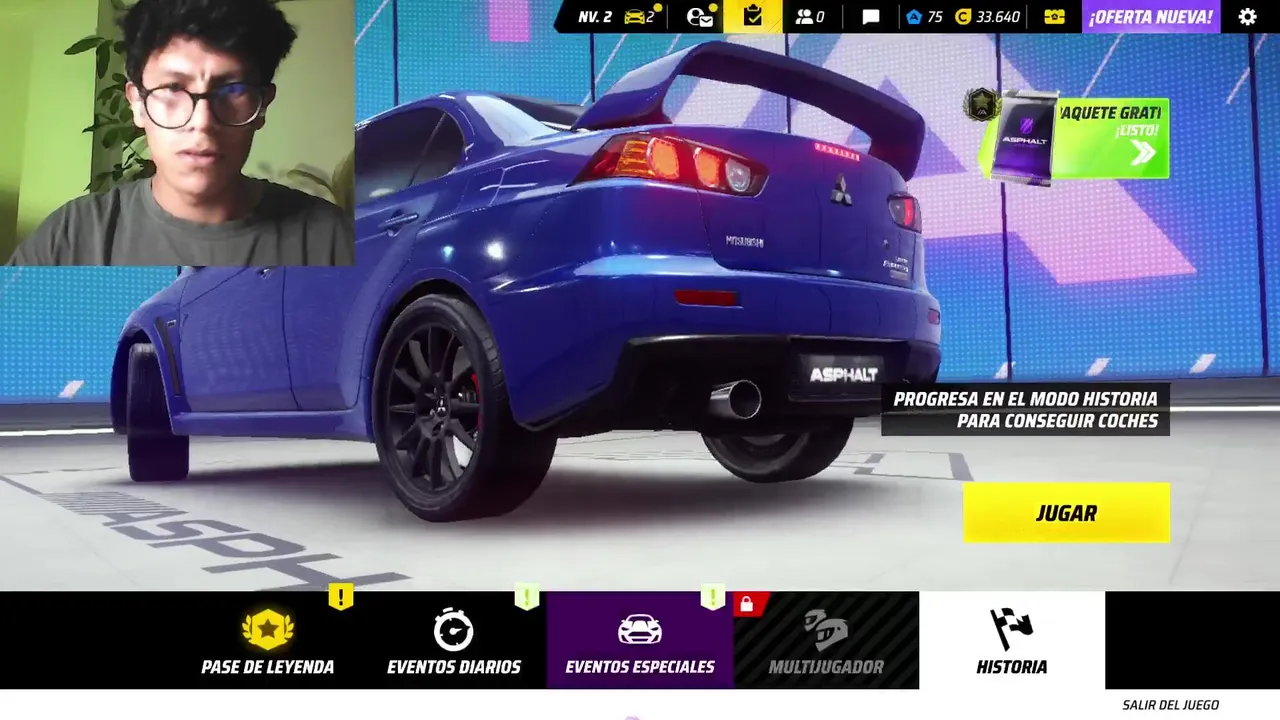Open the friends club icon

pyautogui.click(x=809, y=17)
